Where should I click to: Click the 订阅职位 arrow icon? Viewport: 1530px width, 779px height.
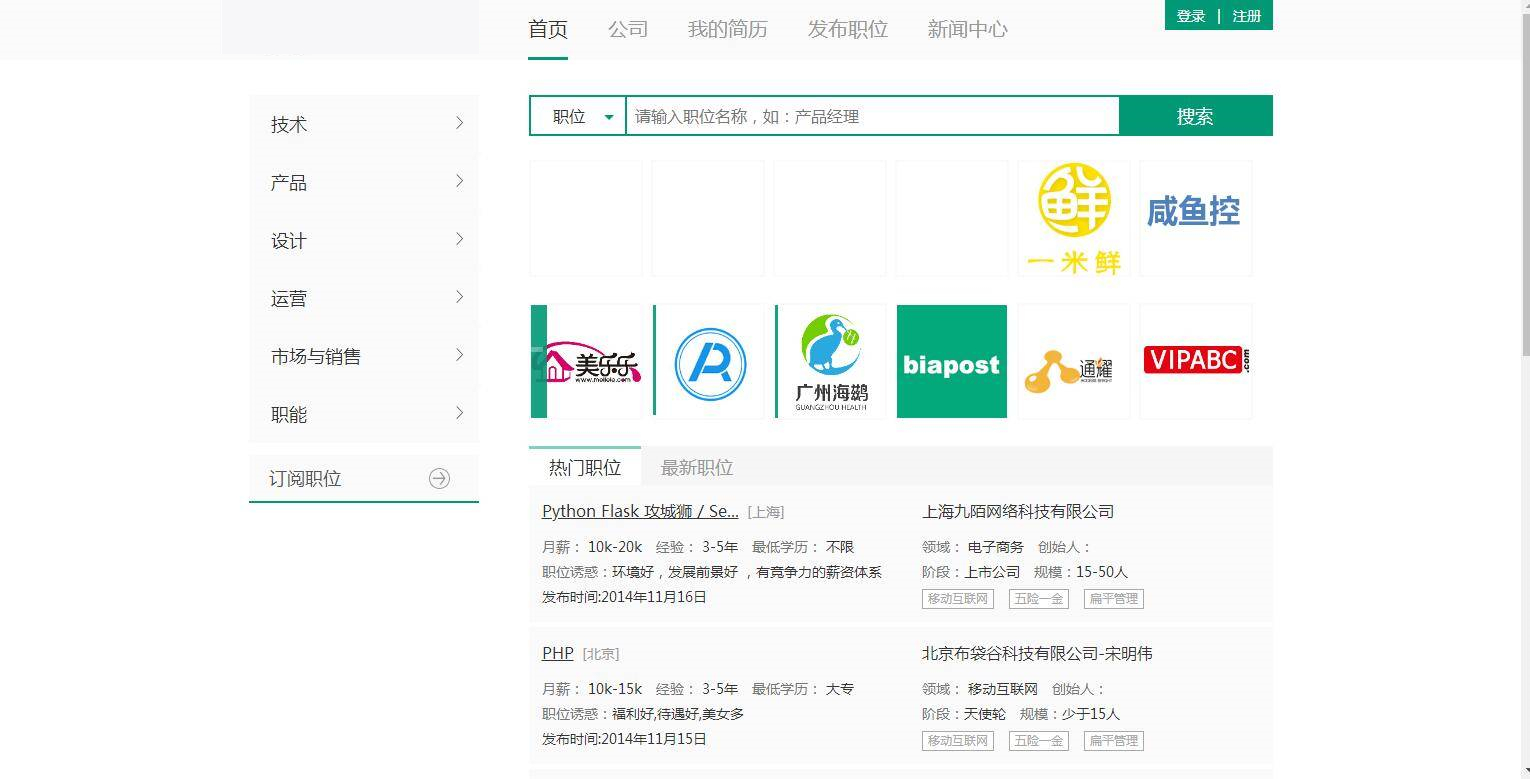pyautogui.click(x=440, y=478)
